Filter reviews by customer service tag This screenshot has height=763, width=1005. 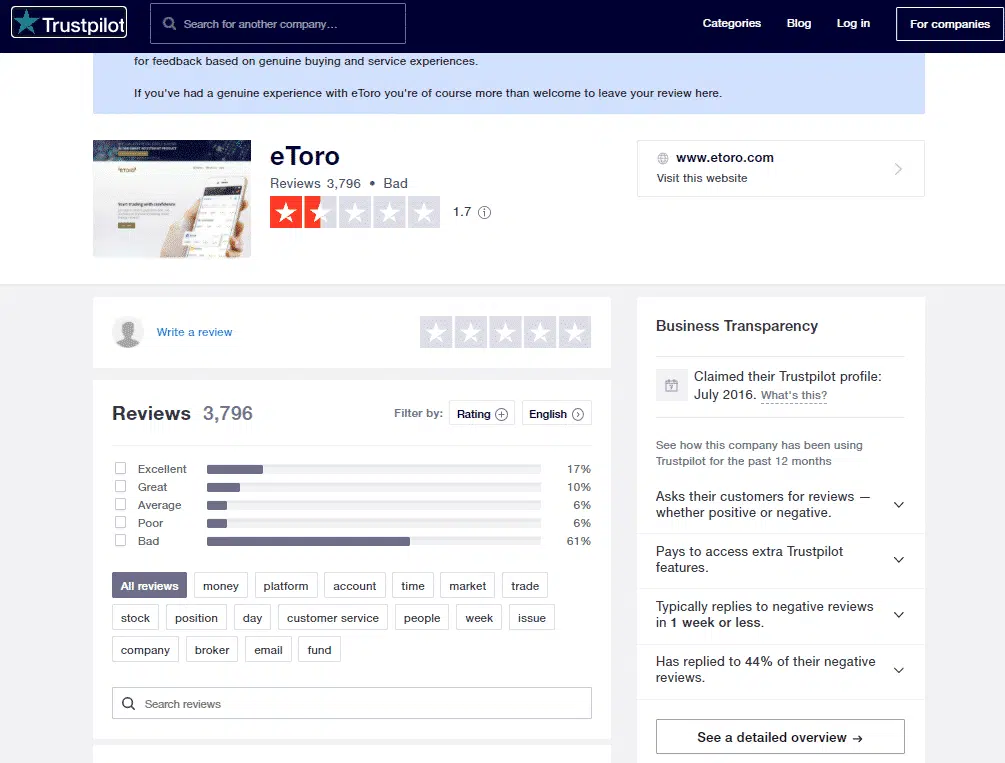point(333,617)
